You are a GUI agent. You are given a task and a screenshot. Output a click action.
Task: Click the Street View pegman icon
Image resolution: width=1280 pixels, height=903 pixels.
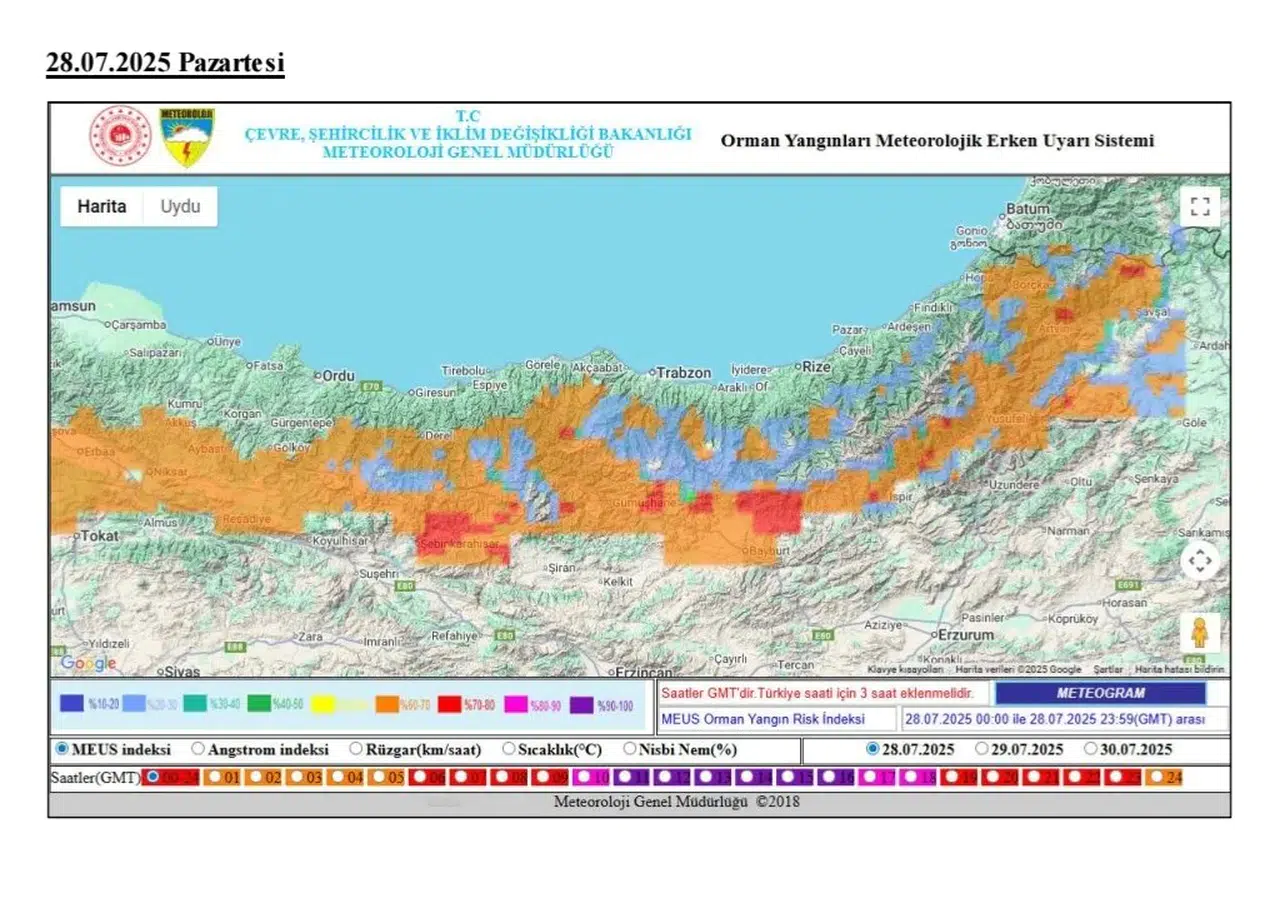1199,633
